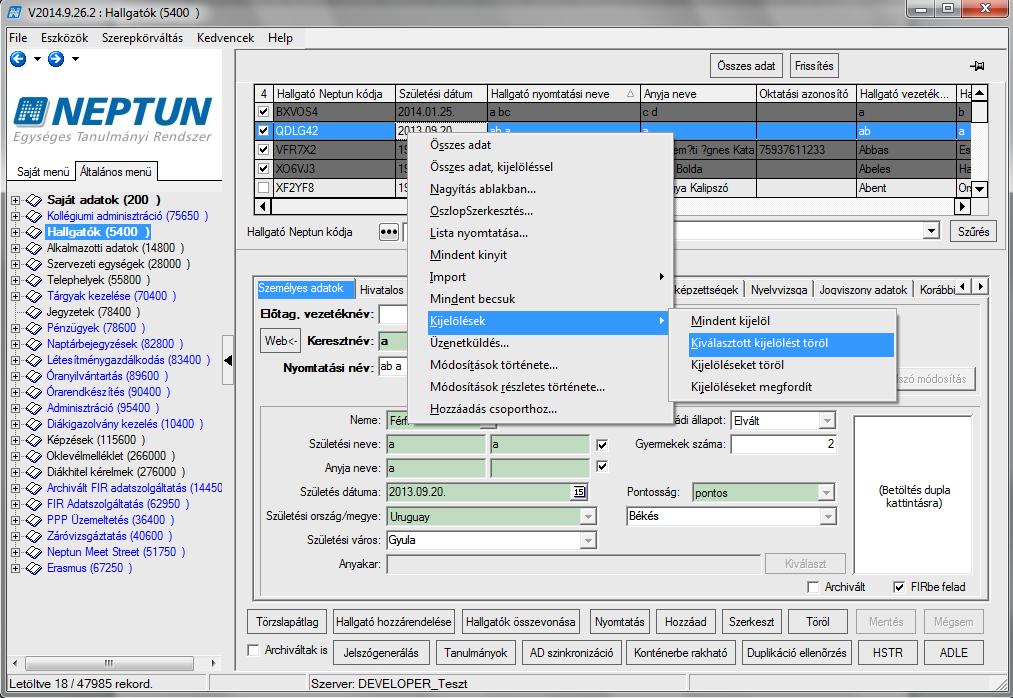The height and width of the screenshot is (698, 1013).
Task: Uncheck the VFR7X2 row checkbox
Action: tap(263, 150)
